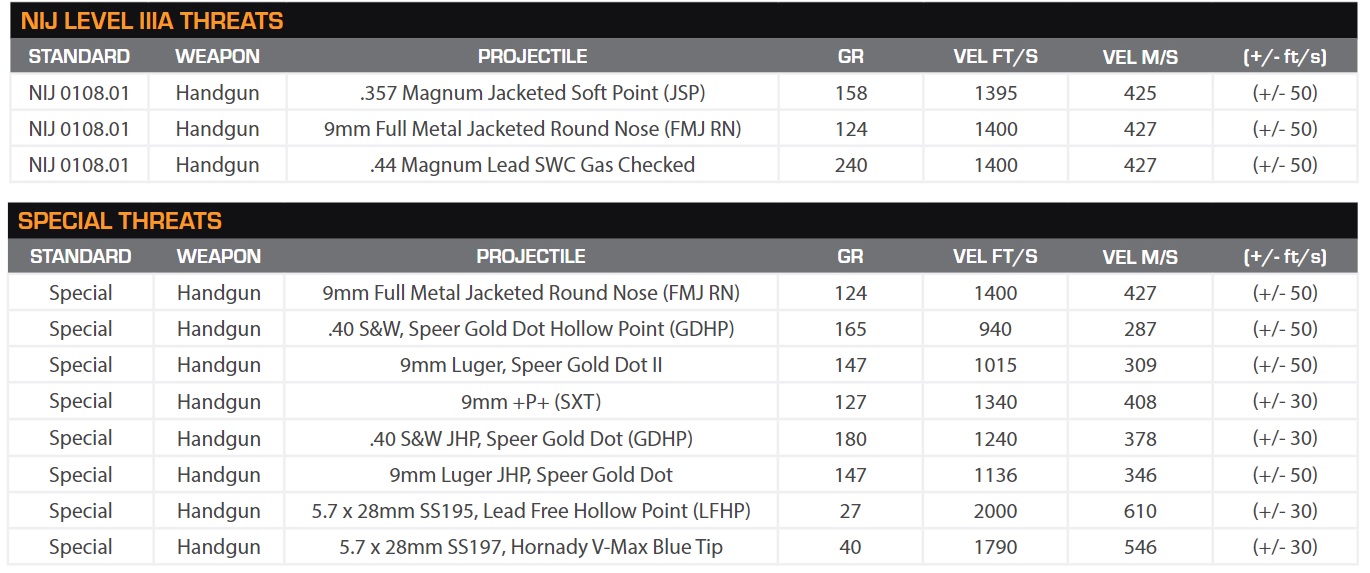Click the 5.7 x 28mm SS195 projectile cell
This screenshot has width=1370, height=573.
click(x=531, y=511)
